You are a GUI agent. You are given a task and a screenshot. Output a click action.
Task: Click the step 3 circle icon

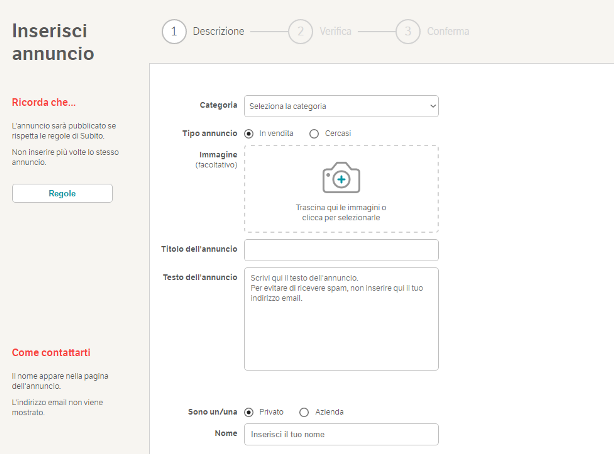[x=407, y=32]
